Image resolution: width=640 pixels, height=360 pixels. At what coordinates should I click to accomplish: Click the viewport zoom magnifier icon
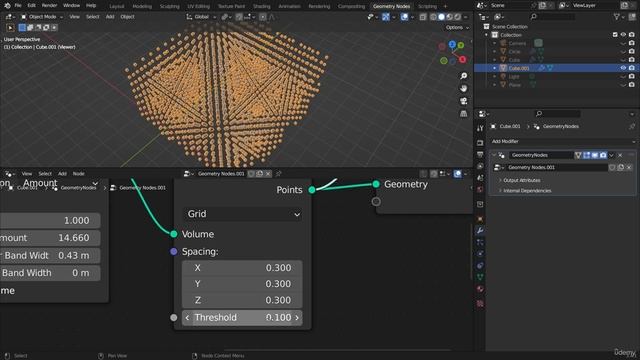(x=464, y=76)
